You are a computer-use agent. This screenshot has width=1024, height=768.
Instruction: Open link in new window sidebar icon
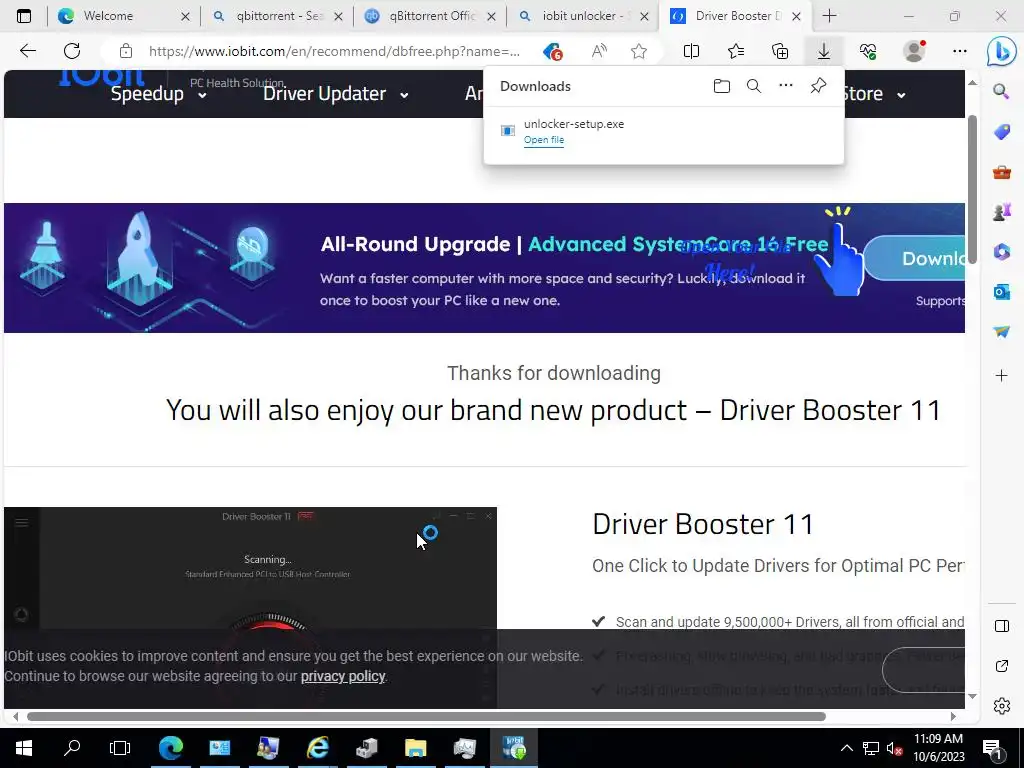[x=1001, y=666]
